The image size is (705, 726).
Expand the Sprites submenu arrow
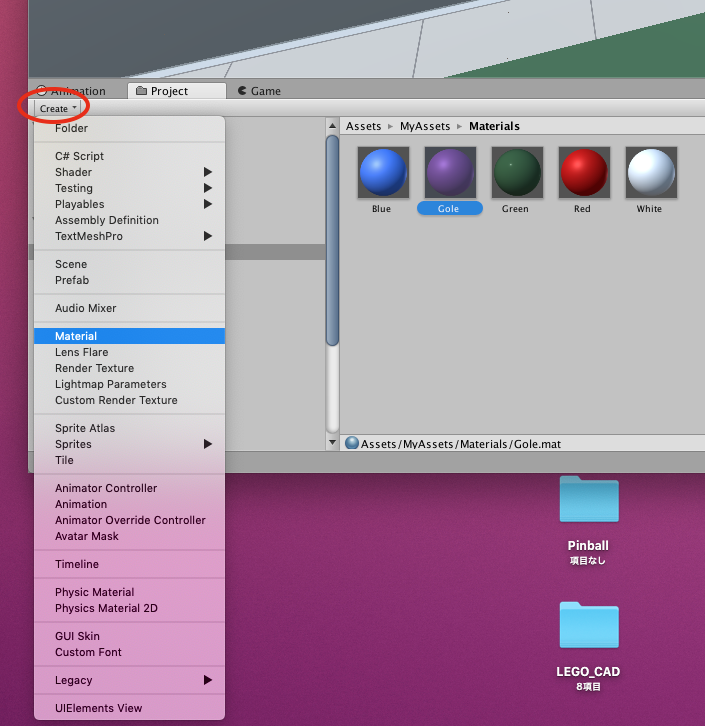click(x=208, y=444)
